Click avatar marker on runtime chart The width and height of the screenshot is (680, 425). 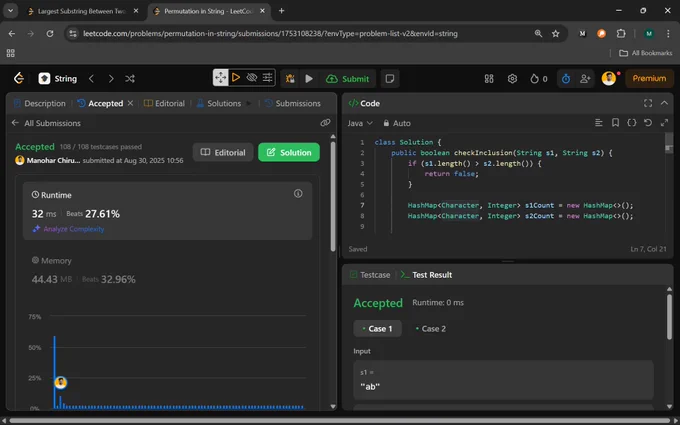[x=61, y=382]
